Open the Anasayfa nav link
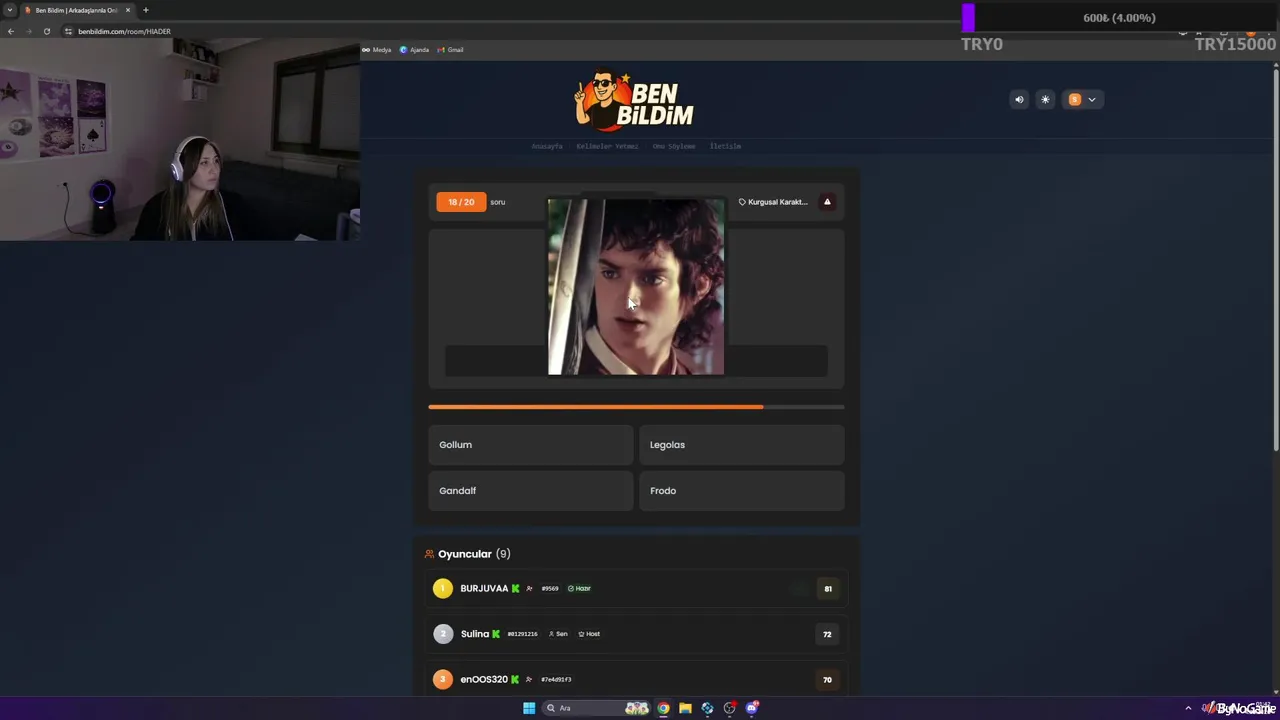 547,146
